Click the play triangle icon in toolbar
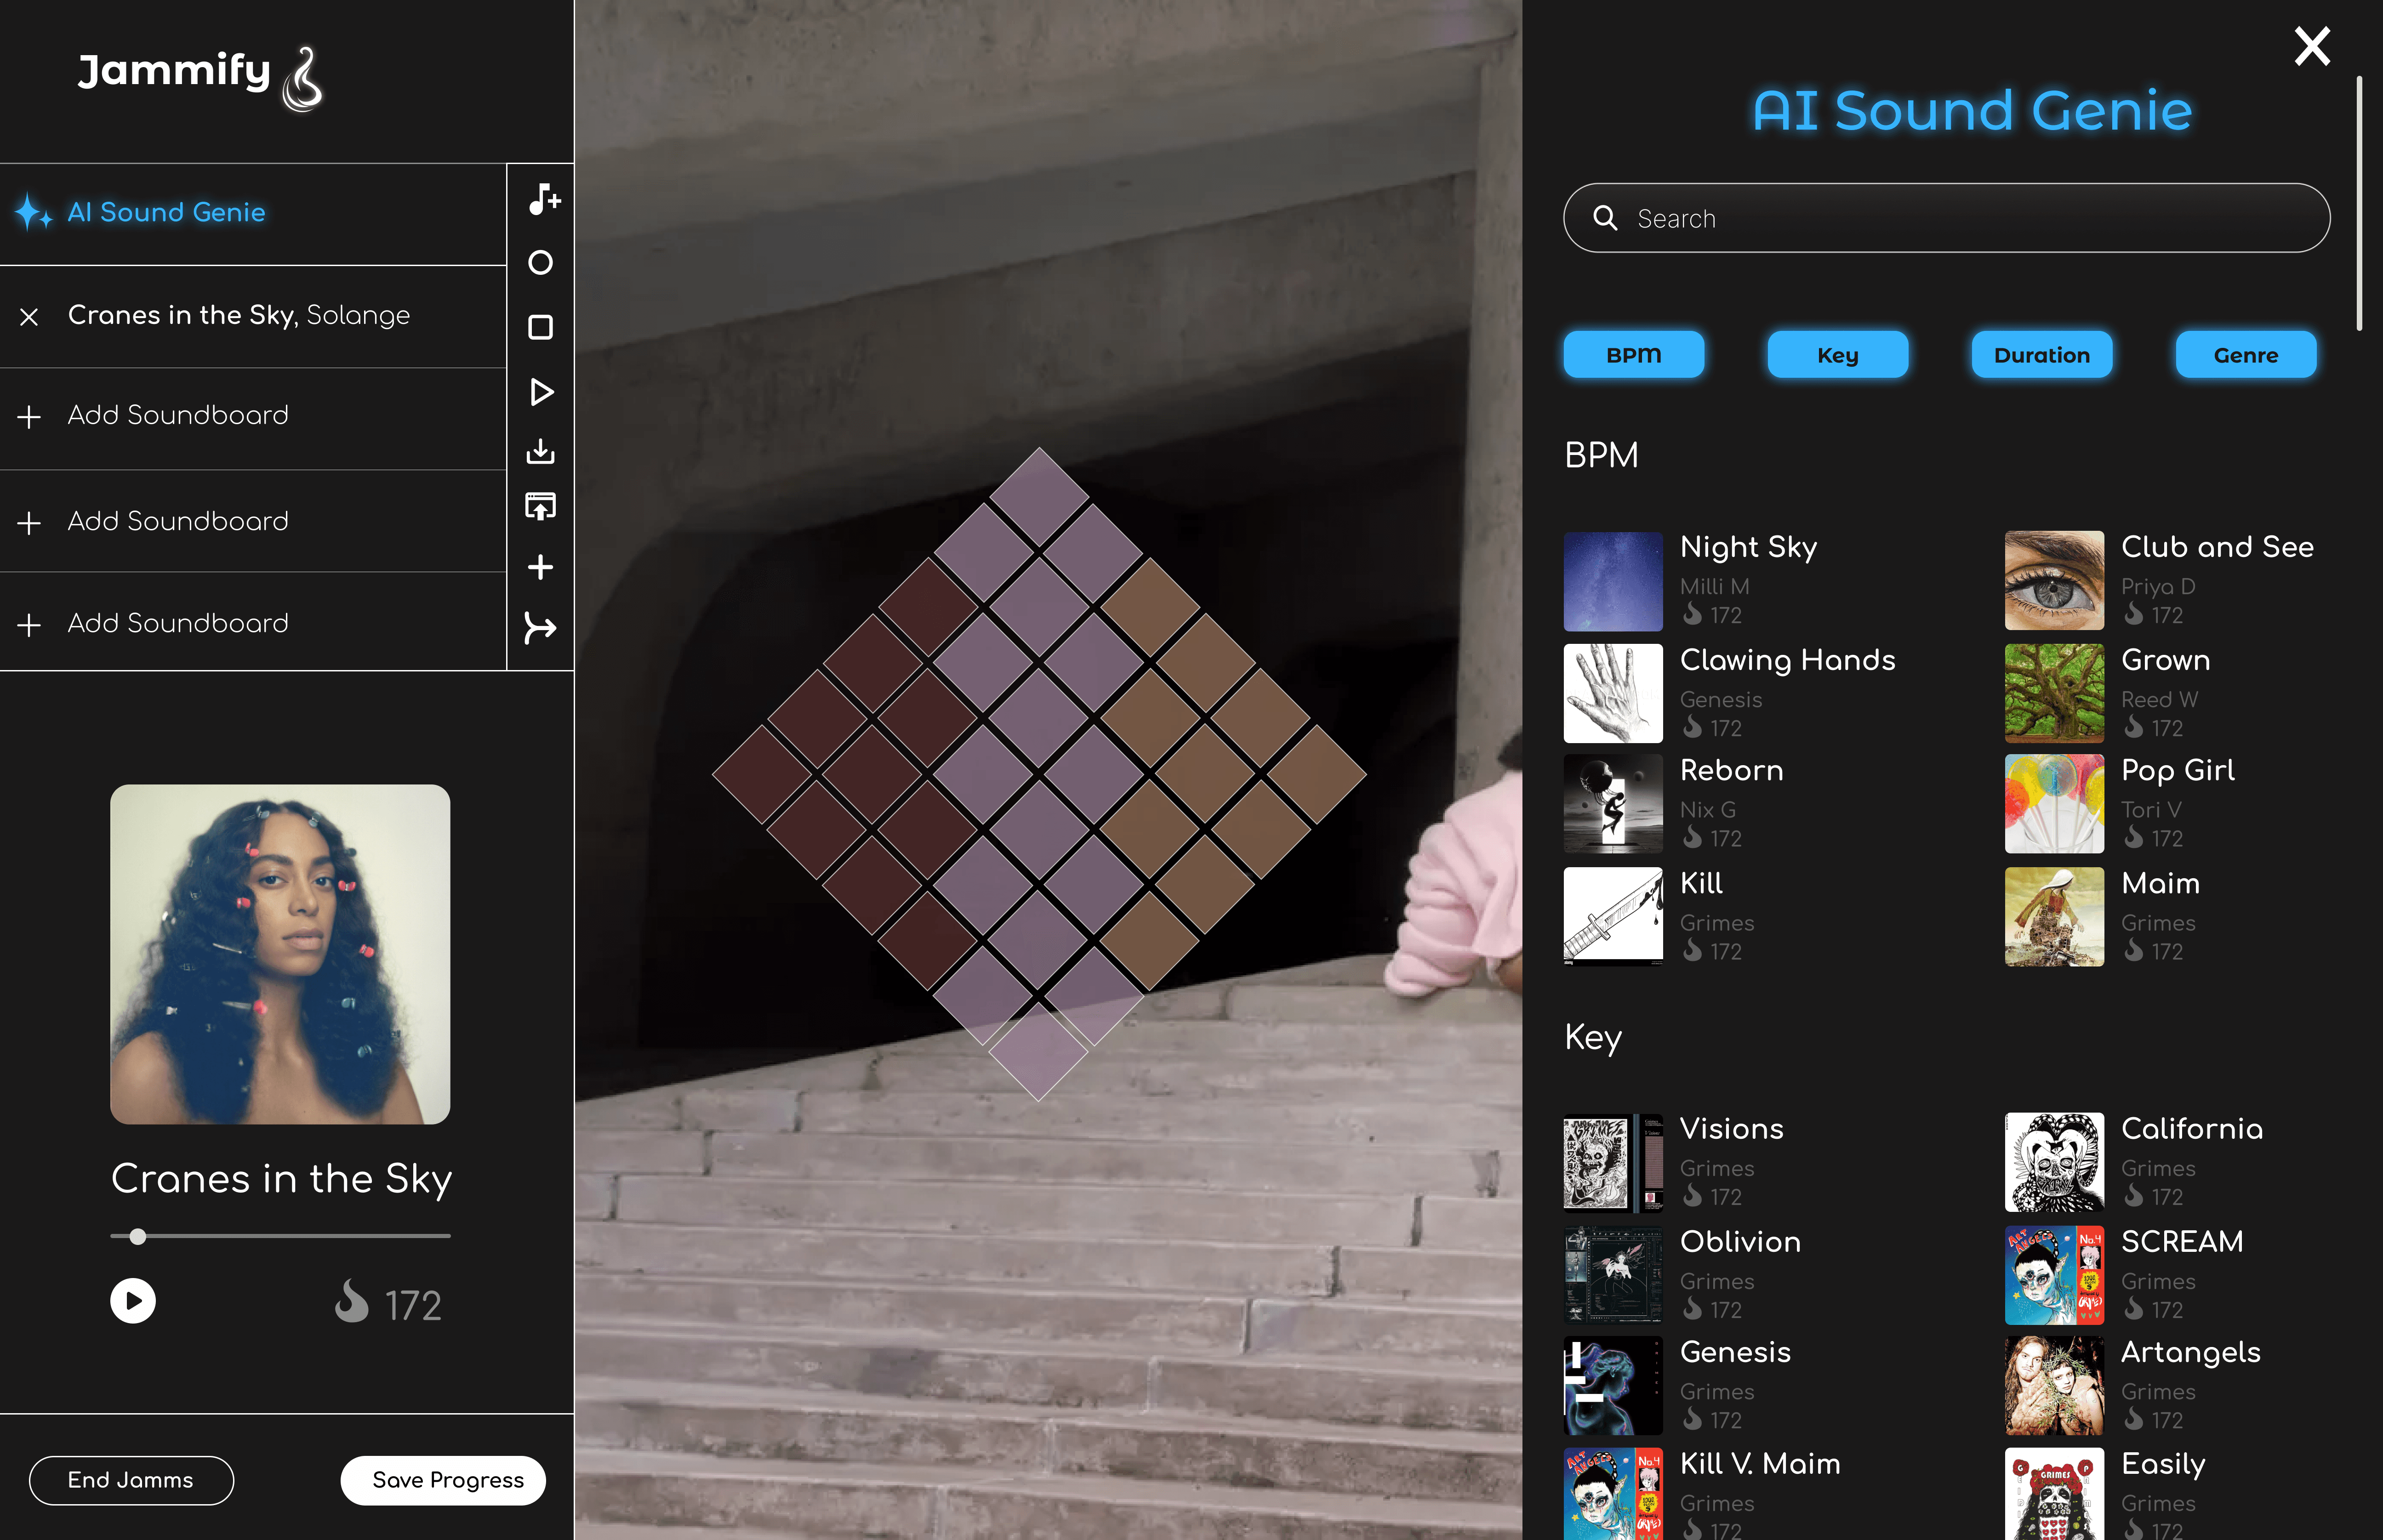The image size is (2383, 1540). pos(541,392)
